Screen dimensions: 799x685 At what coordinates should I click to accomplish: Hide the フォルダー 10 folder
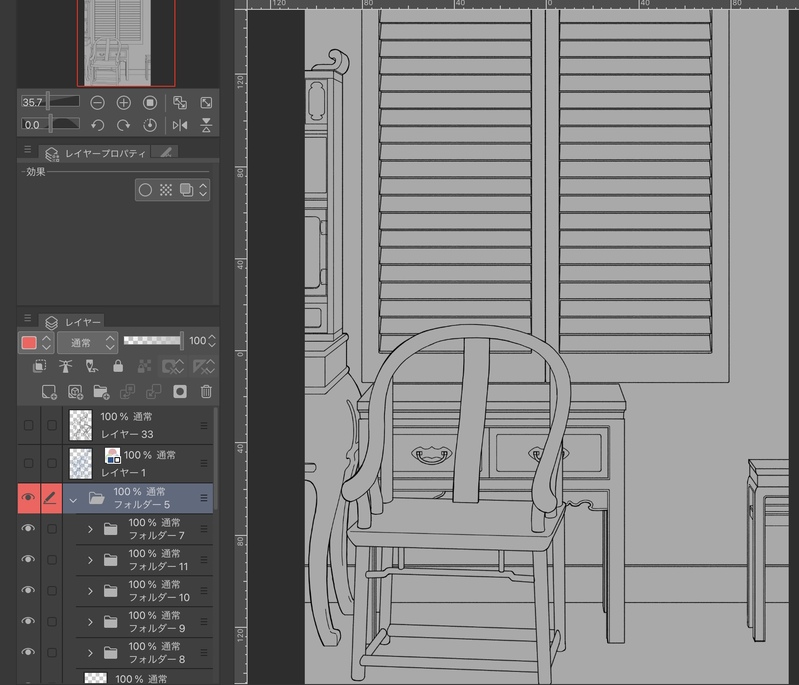tap(28, 590)
